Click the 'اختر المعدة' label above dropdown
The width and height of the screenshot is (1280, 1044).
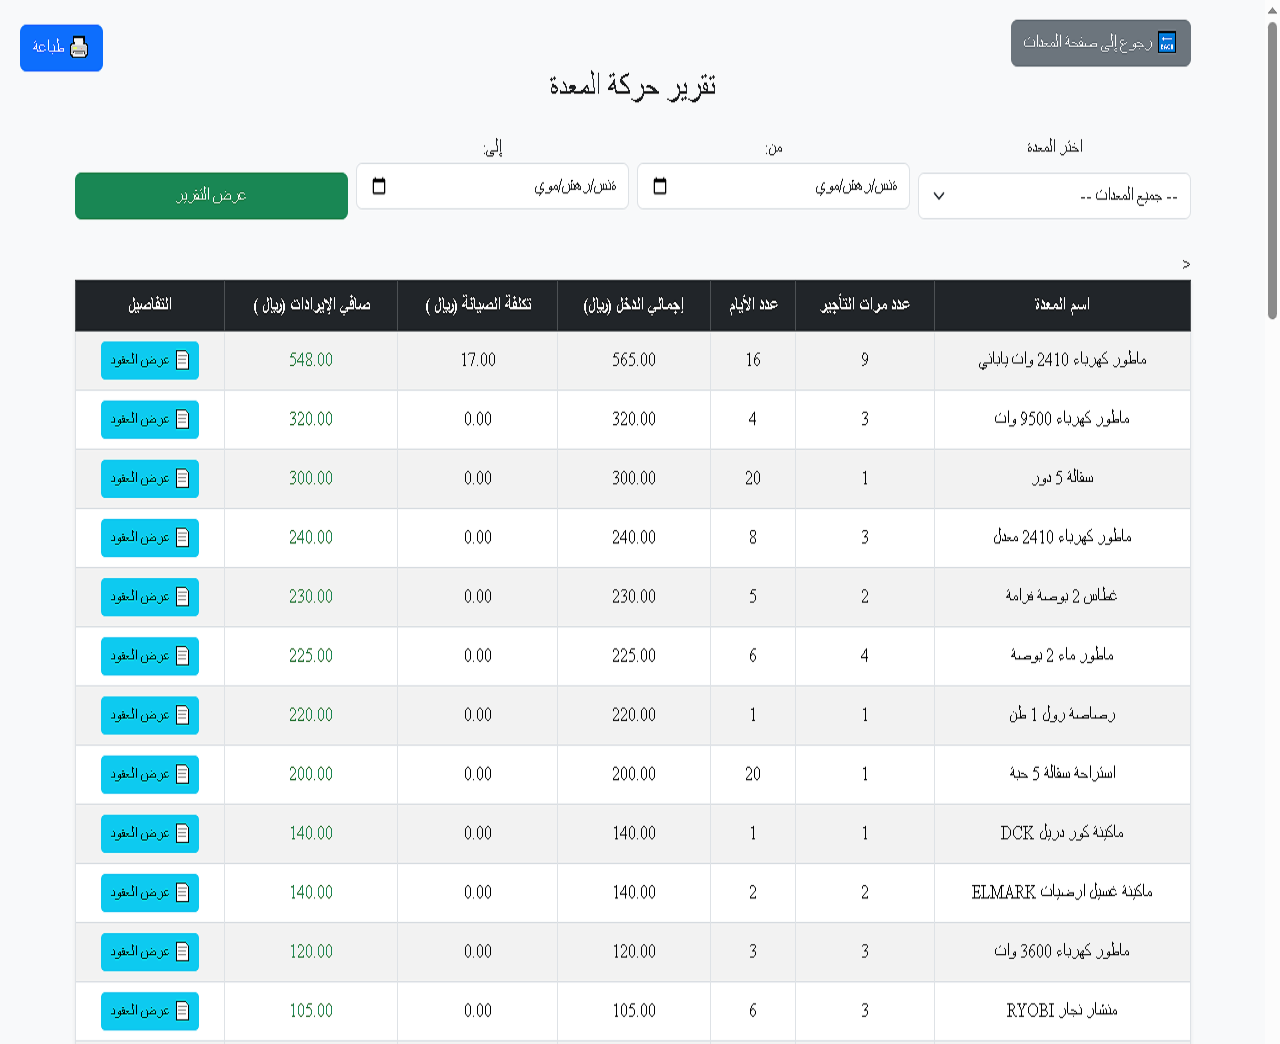(1055, 147)
